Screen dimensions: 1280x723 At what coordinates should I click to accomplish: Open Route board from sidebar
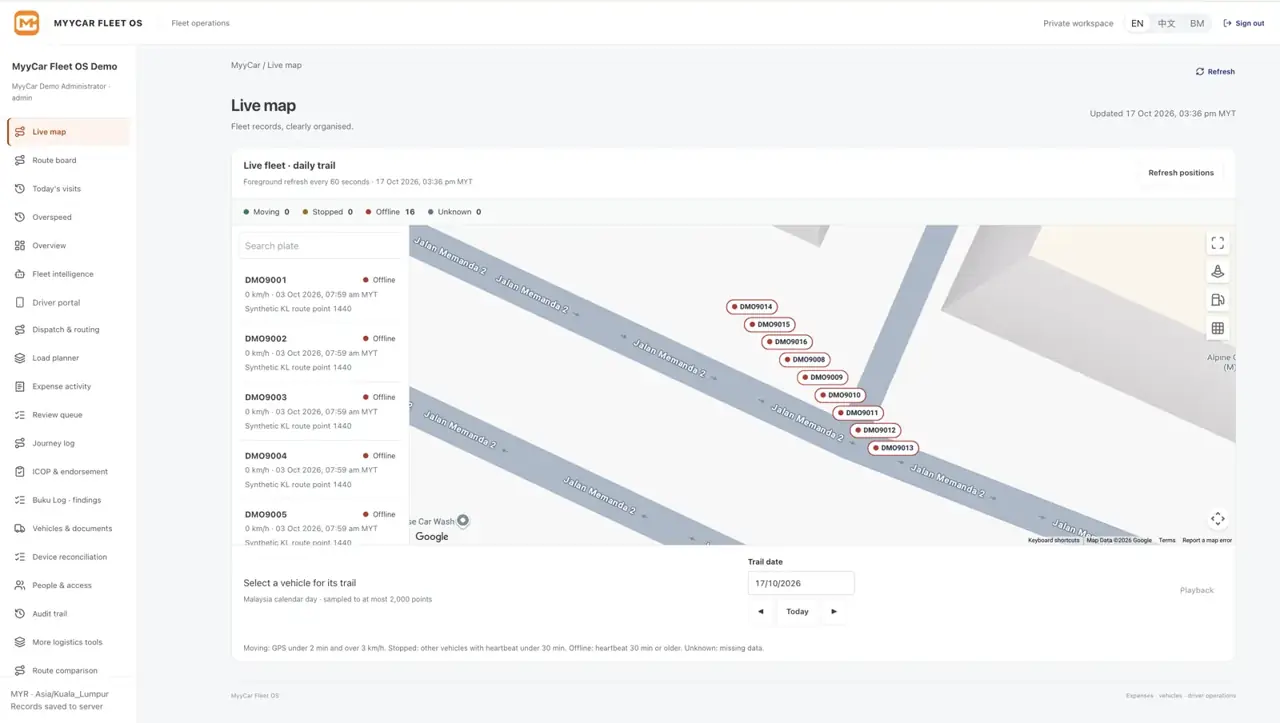point(68,160)
